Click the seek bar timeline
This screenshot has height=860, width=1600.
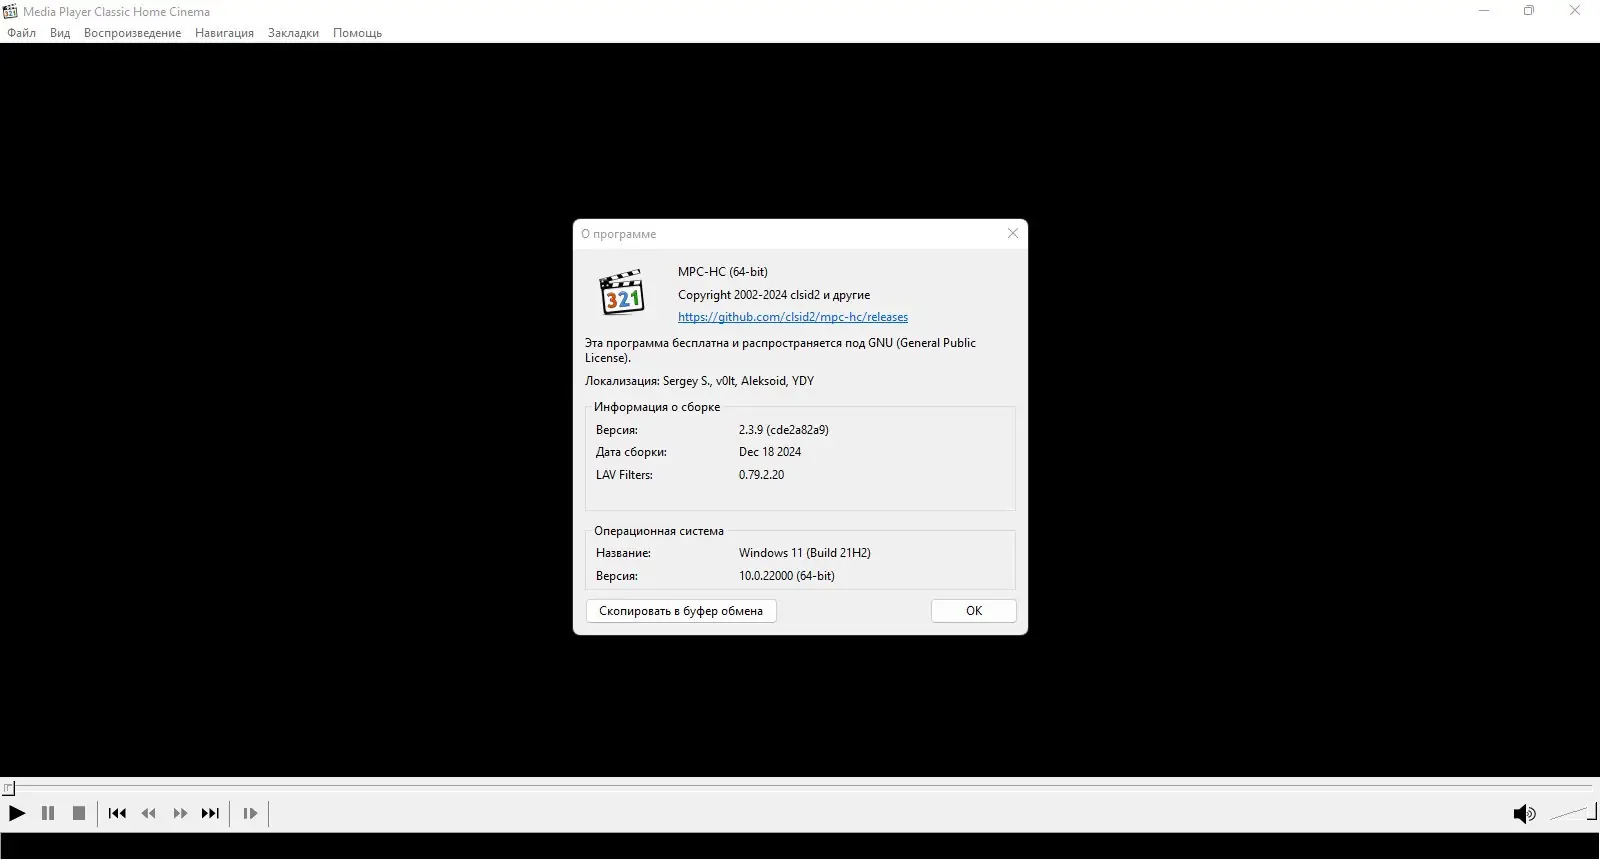click(800, 788)
